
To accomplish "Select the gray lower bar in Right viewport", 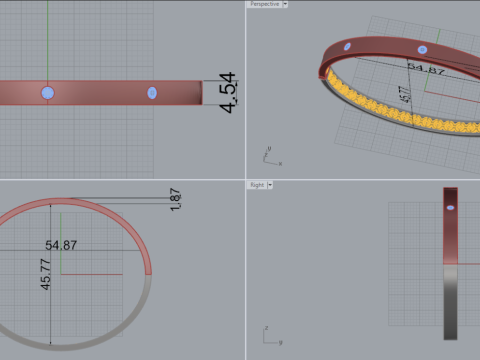I will pyautogui.click(x=450, y=302).
